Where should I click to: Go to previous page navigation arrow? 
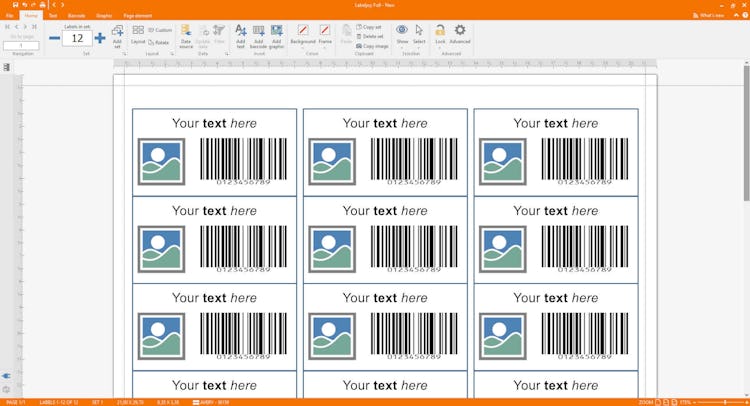pyautogui.click(x=16, y=27)
